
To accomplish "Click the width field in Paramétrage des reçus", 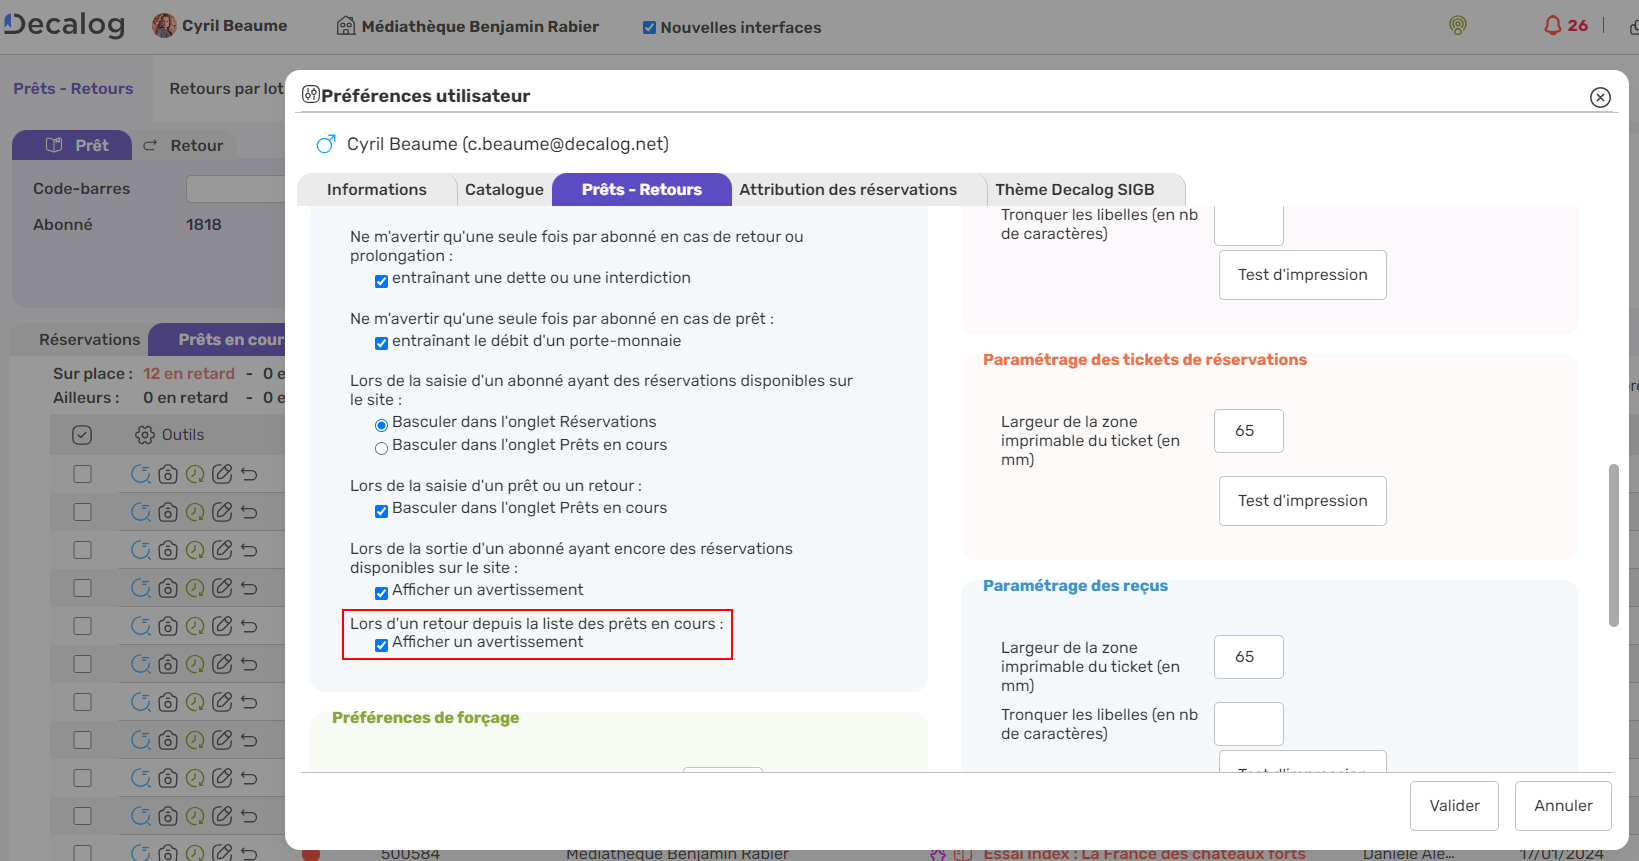I will point(1248,657).
